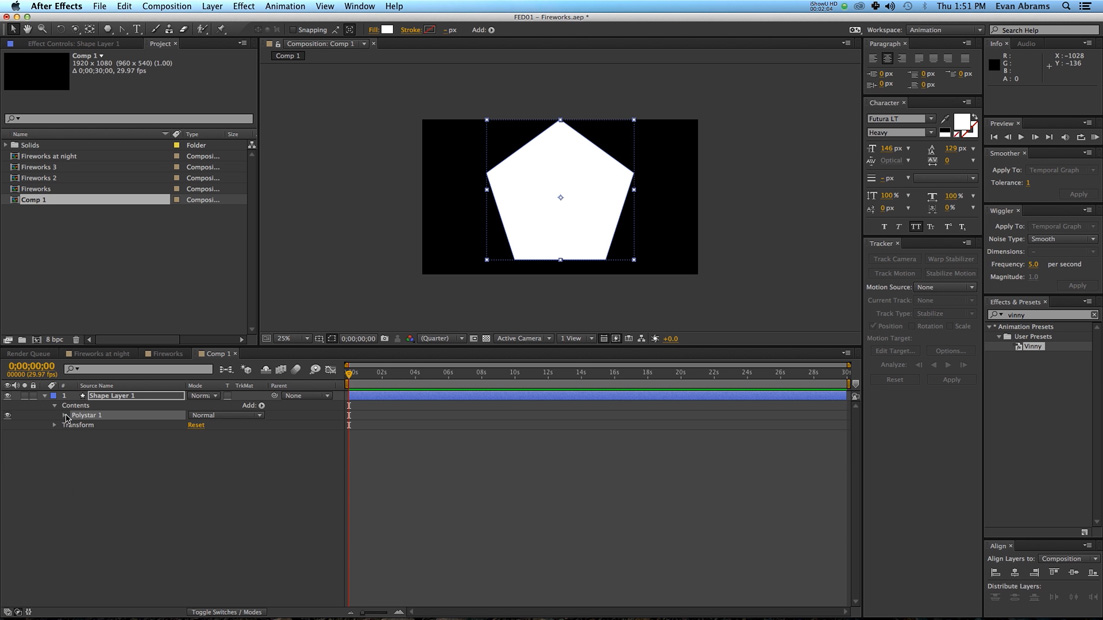Open composition mini-flowchart in timeline

click(226, 369)
